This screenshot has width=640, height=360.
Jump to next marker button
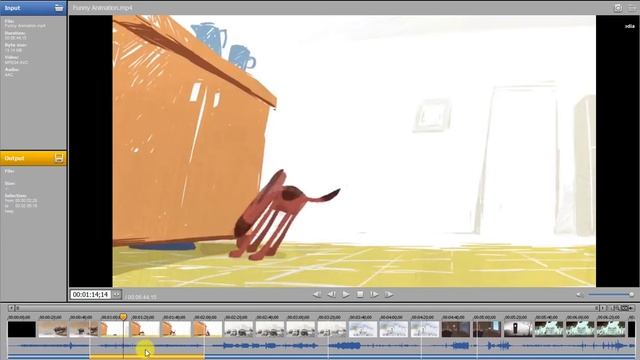[x=389, y=294]
